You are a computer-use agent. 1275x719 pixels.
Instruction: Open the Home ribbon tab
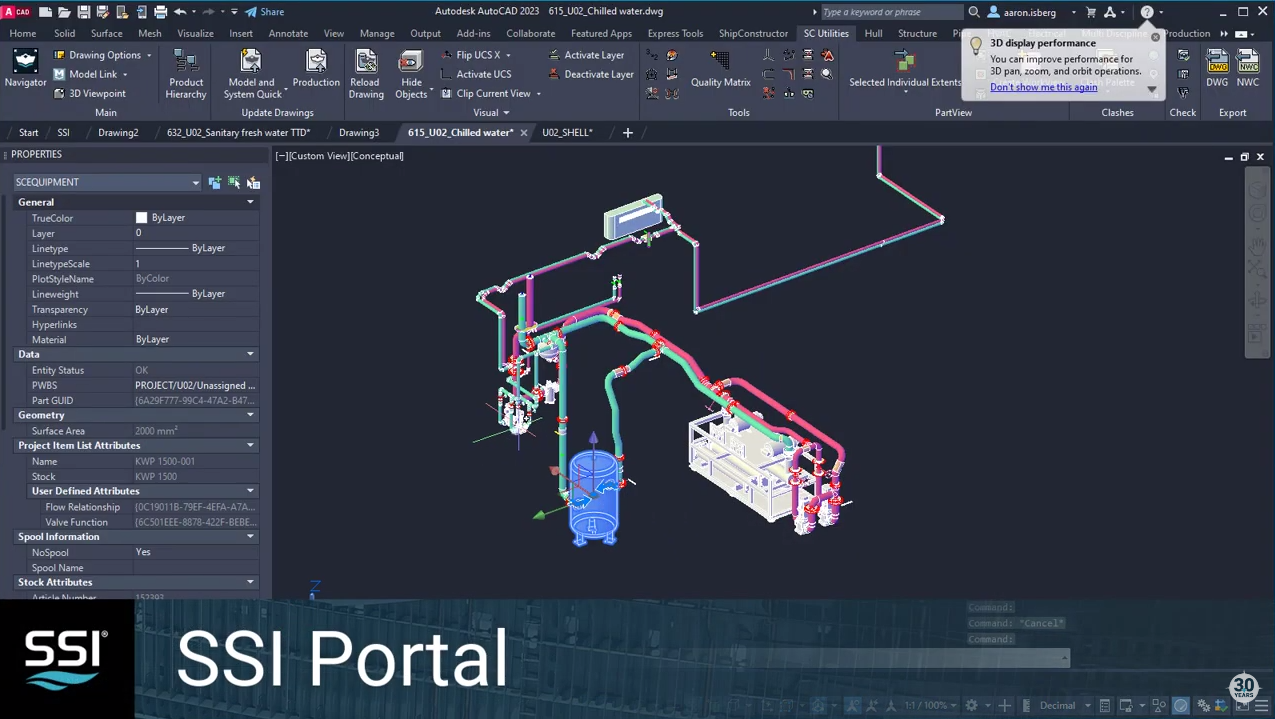coord(22,33)
